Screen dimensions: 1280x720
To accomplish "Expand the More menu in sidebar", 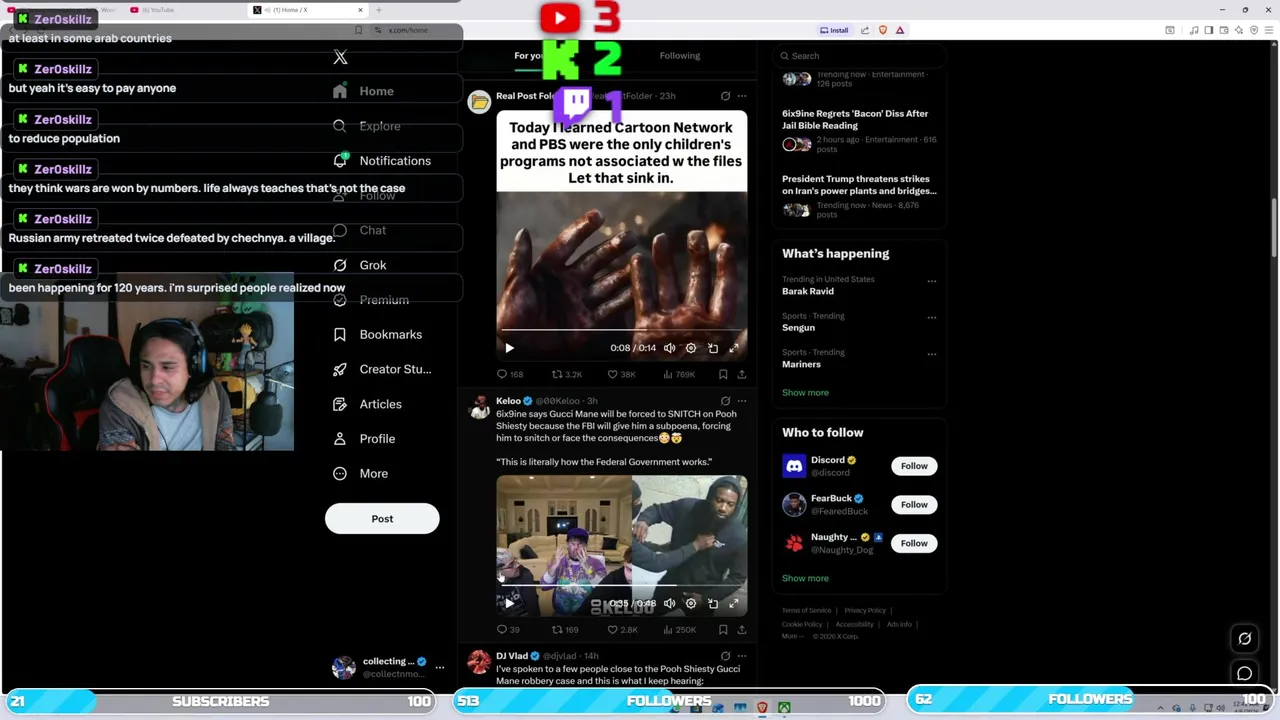I will 360,473.
